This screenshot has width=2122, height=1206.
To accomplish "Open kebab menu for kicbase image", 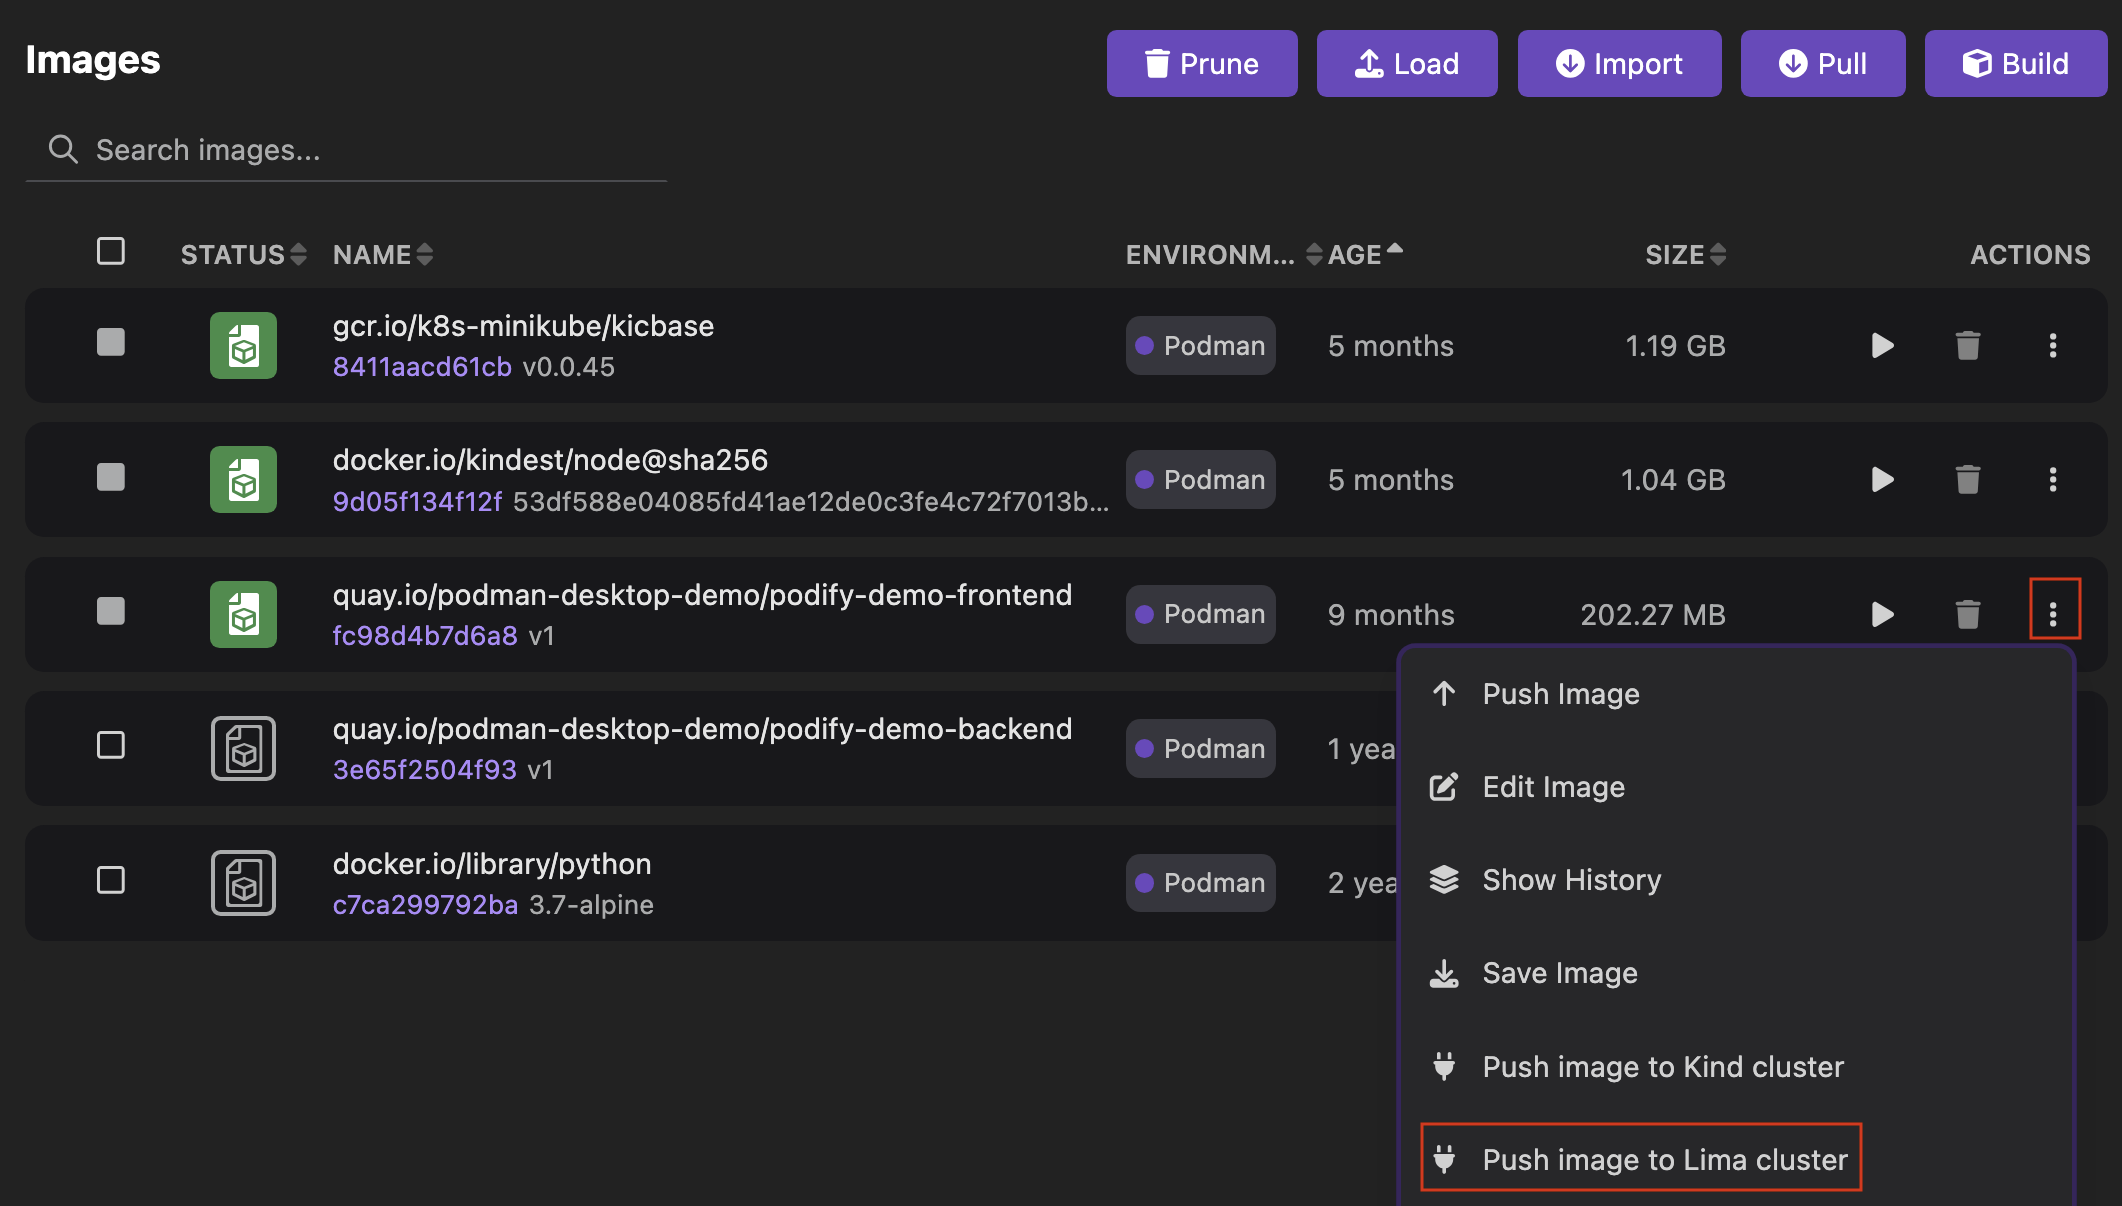I will (2053, 346).
